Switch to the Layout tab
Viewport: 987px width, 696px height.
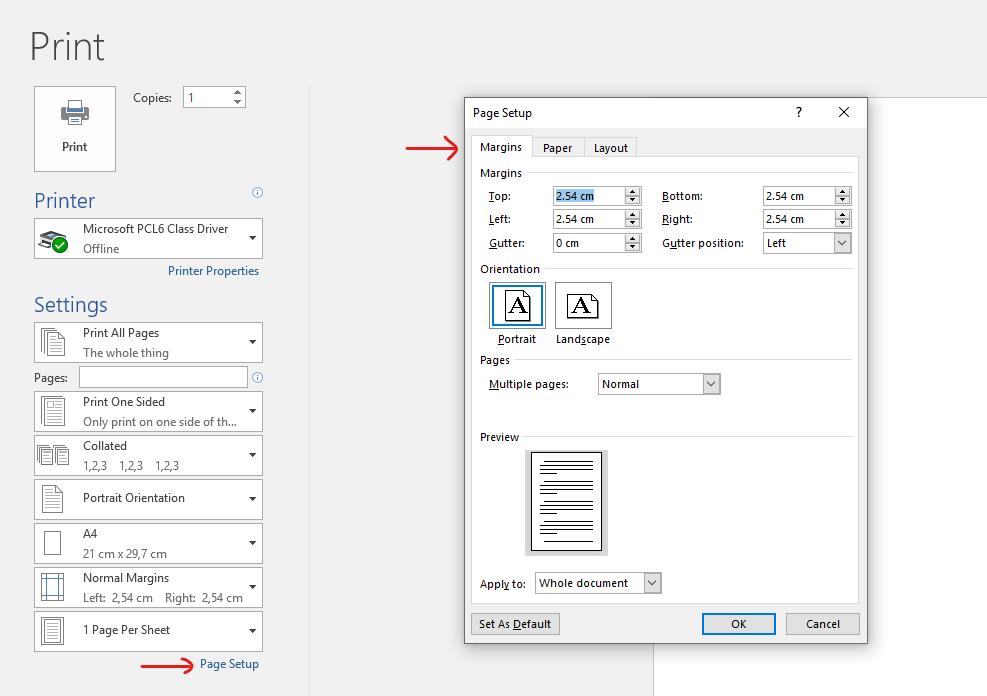610,148
